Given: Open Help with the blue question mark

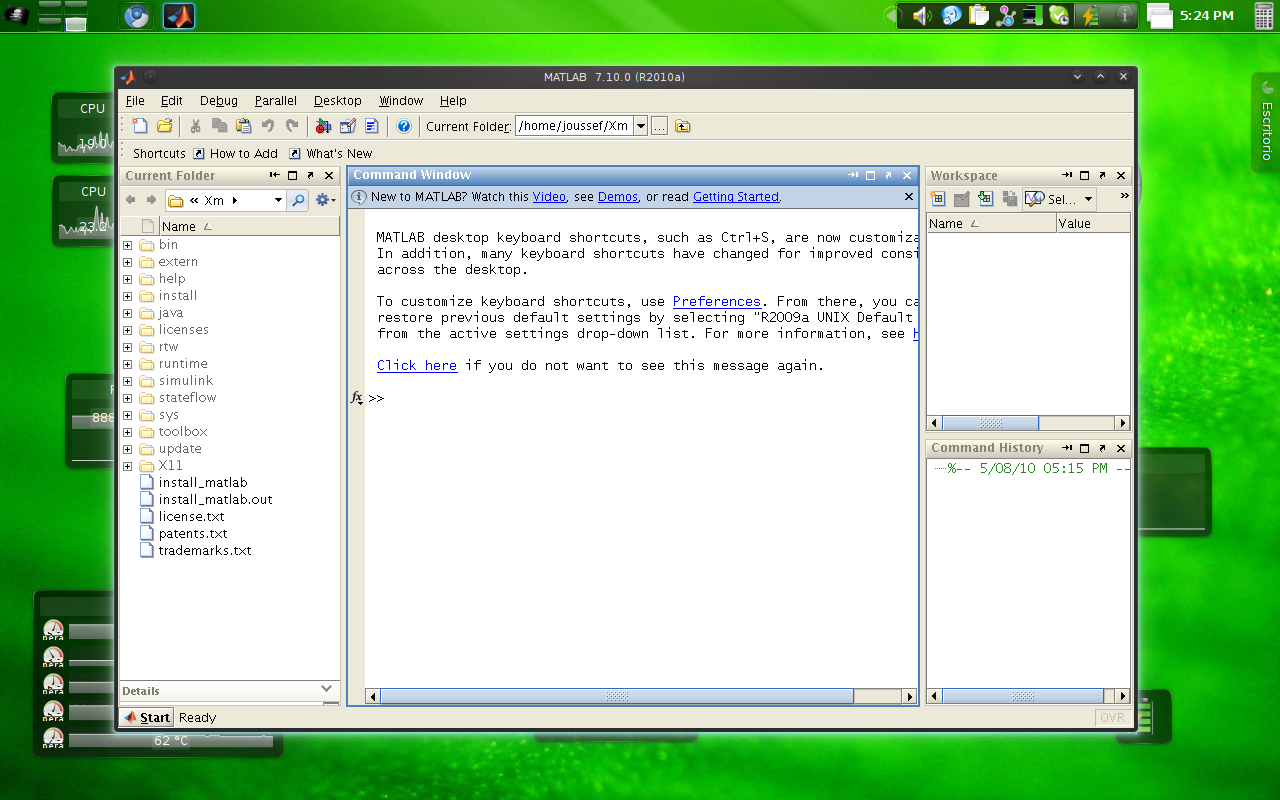Looking at the screenshot, I should (x=404, y=126).
